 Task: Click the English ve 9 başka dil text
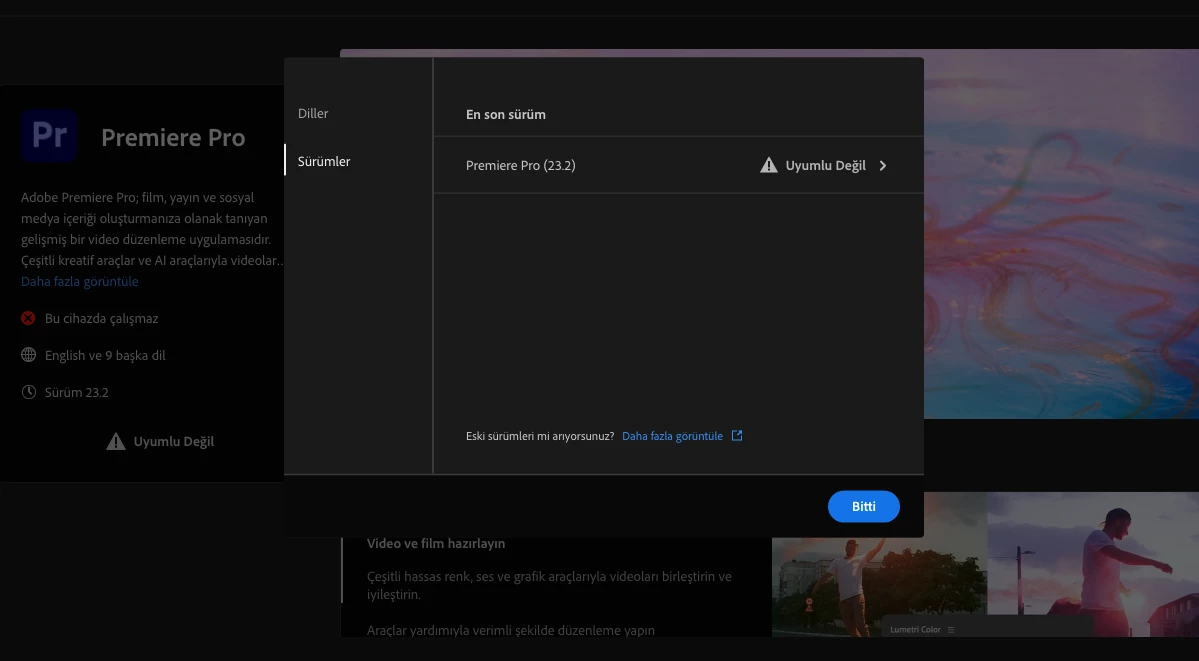[105, 355]
